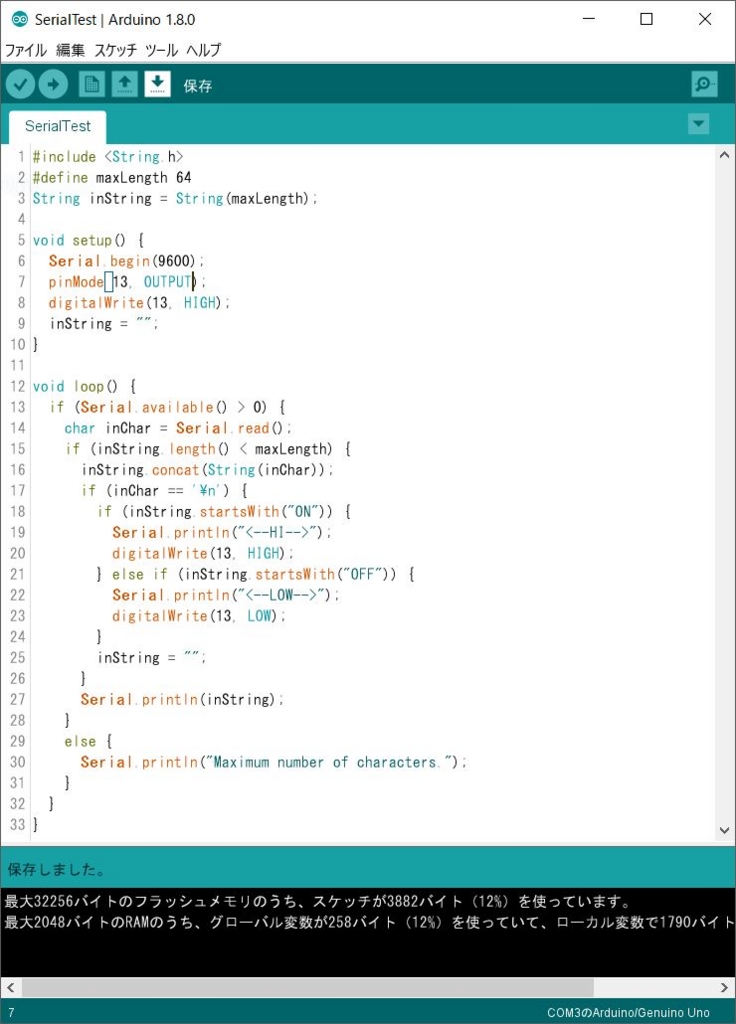Click the 'Serial.println("<--LOW-->");' line
This screenshot has height=1024, width=736.
(226, 596)
